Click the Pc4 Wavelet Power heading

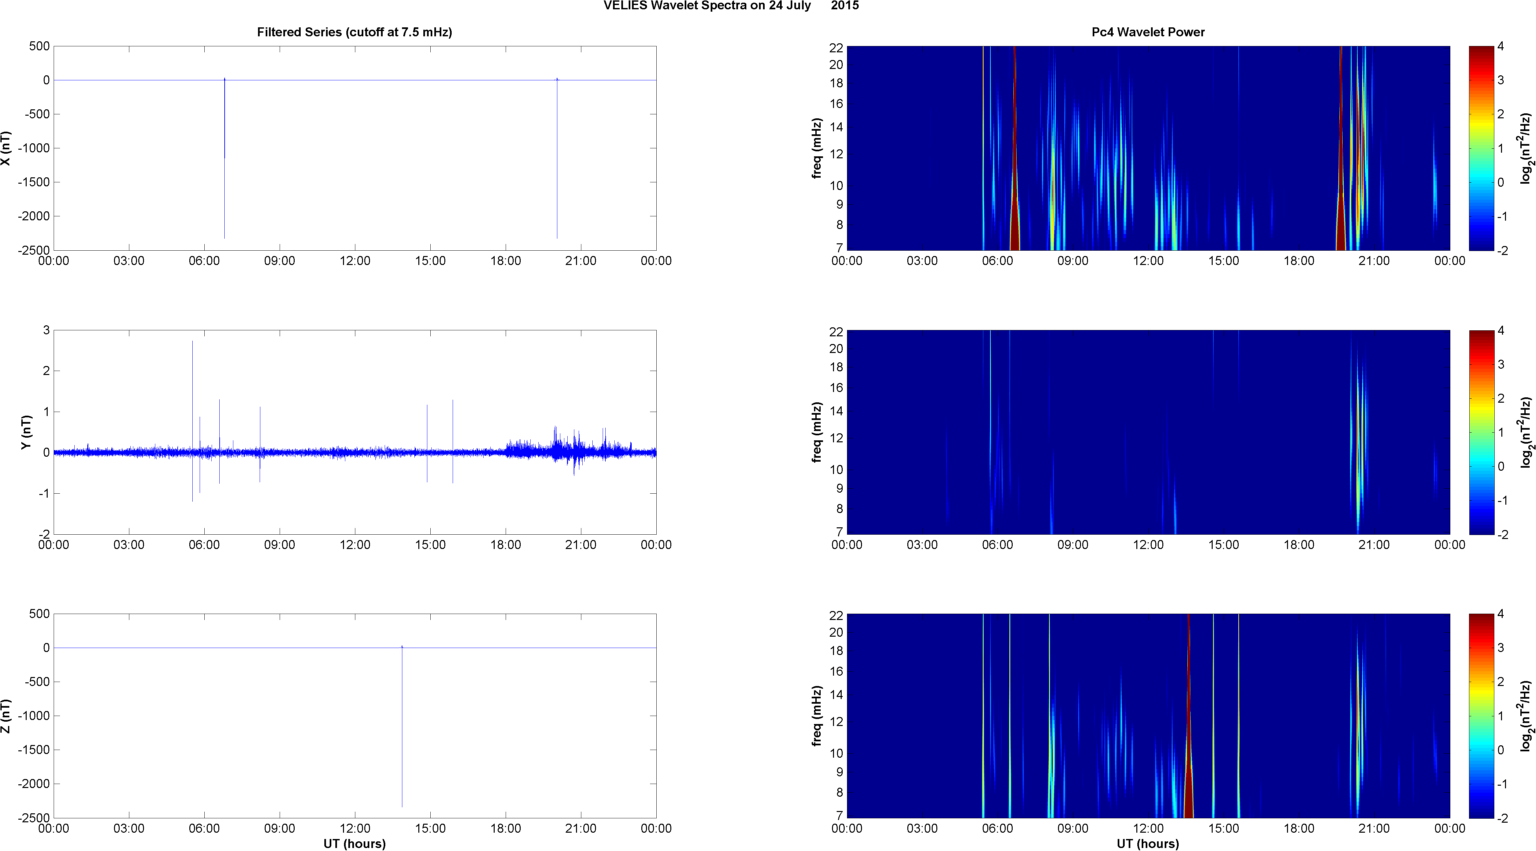click(1147, 32)
